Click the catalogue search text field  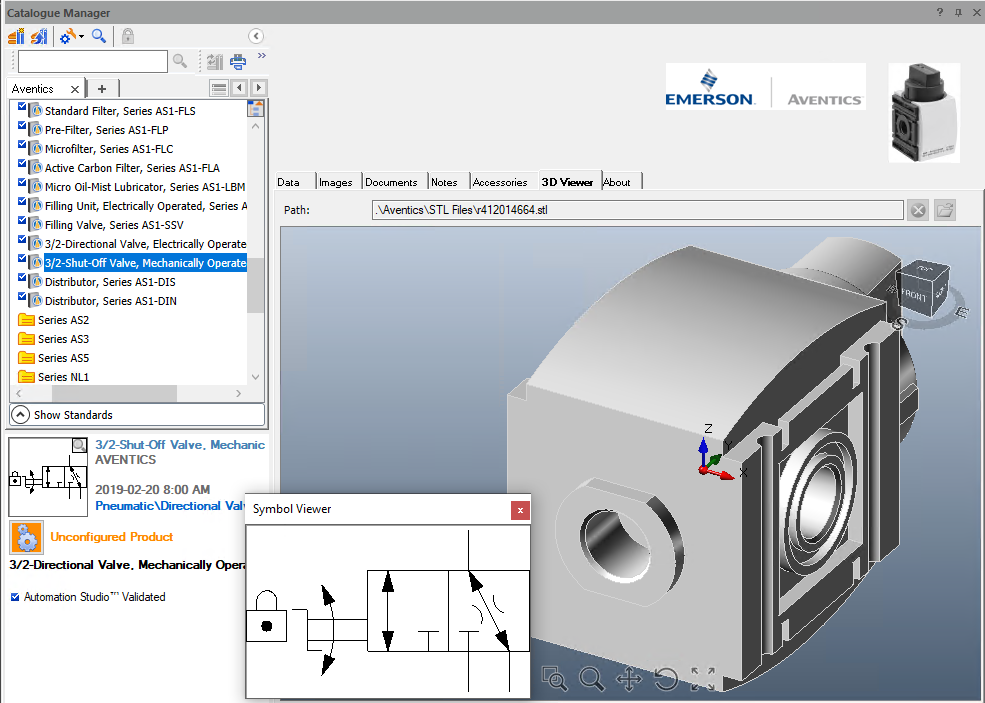(92, 62)
